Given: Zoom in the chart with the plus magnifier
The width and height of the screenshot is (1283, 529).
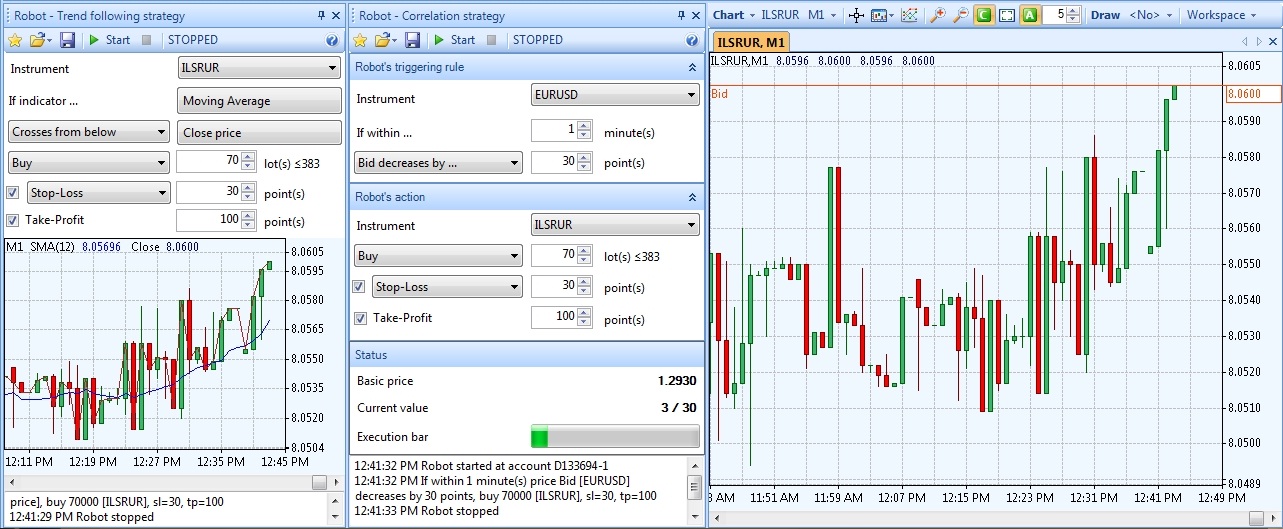Looking at the screenshot, I should click(x=937, y=15).
